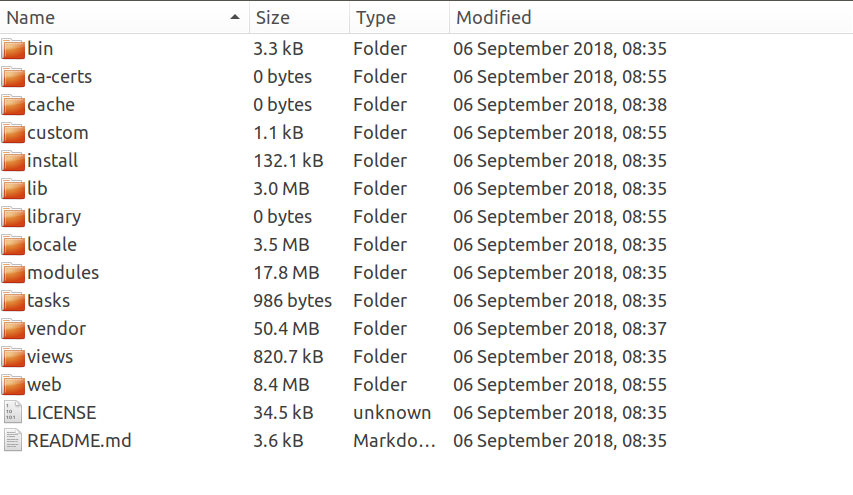The image size is (853, 495).
Task: Select the vendor folder icon
Action: 13,329
